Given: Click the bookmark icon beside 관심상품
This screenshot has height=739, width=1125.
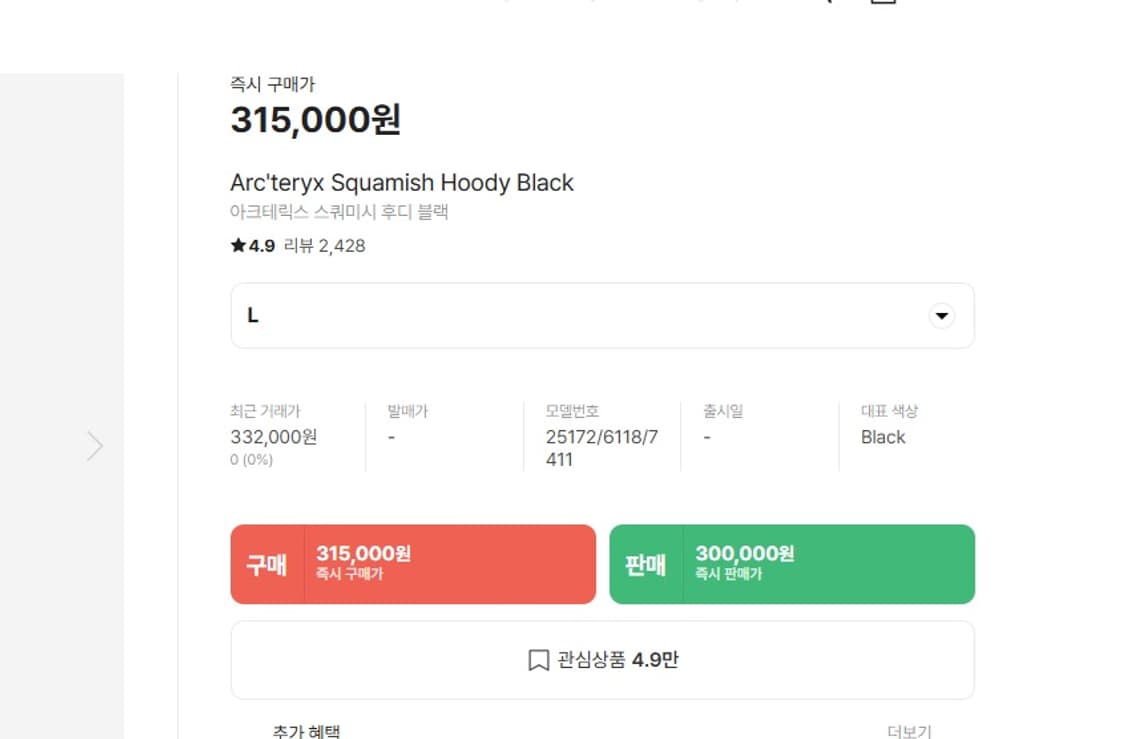Looking at the screenshot, I should pos(538,660).
